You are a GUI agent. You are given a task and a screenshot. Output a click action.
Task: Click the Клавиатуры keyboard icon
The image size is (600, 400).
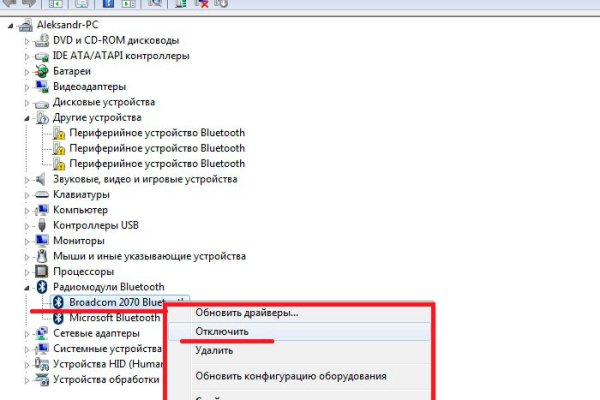pos(41,195)
